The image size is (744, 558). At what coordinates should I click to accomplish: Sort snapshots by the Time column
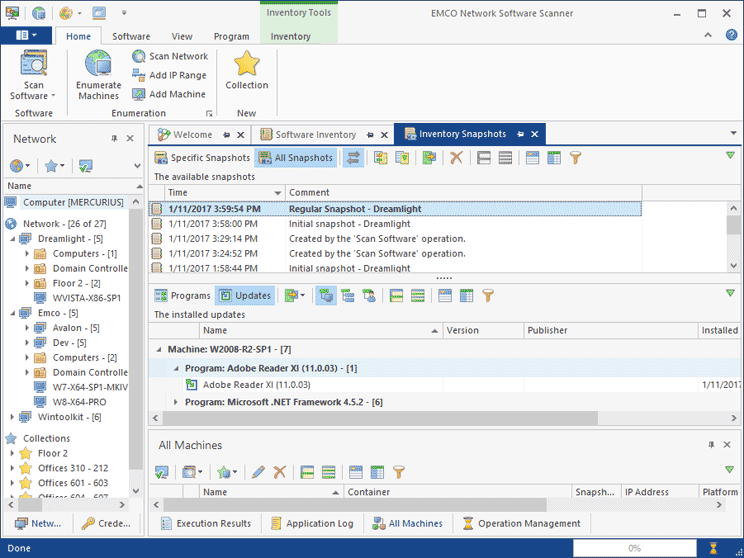point(225,193)
